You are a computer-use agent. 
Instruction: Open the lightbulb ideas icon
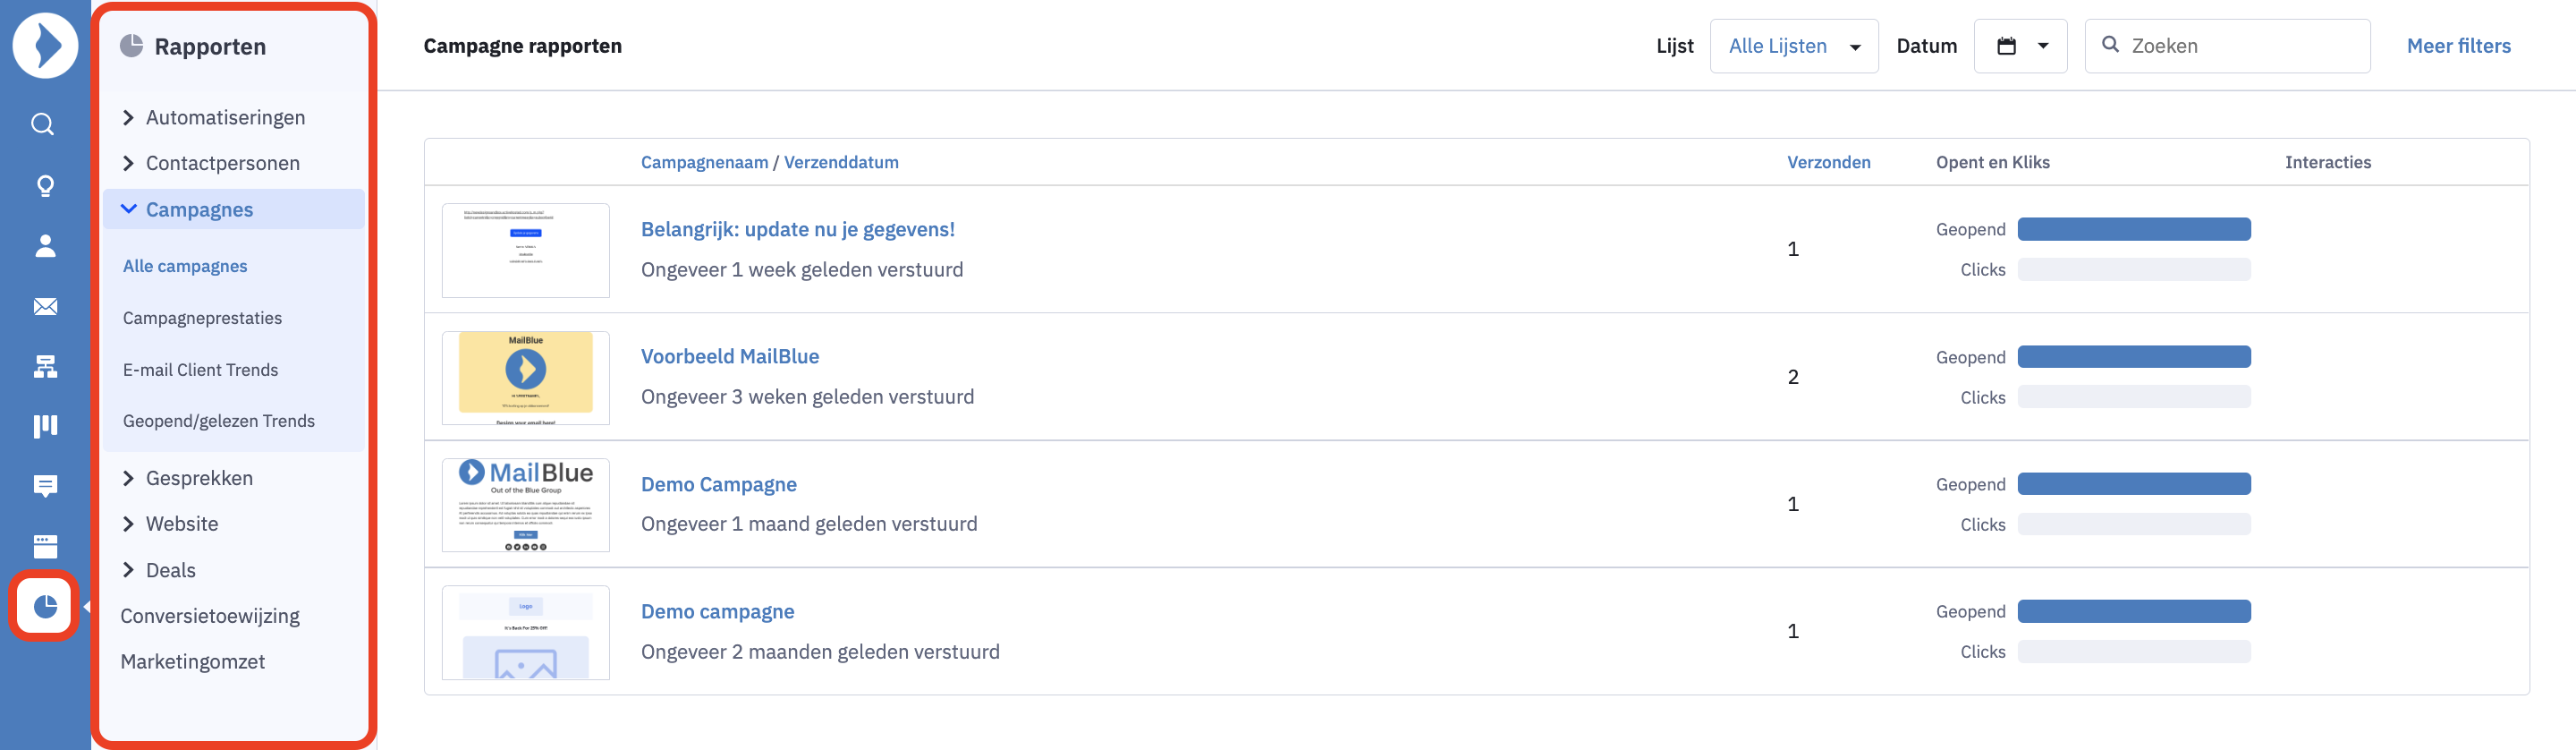click(x=45, y=186)
